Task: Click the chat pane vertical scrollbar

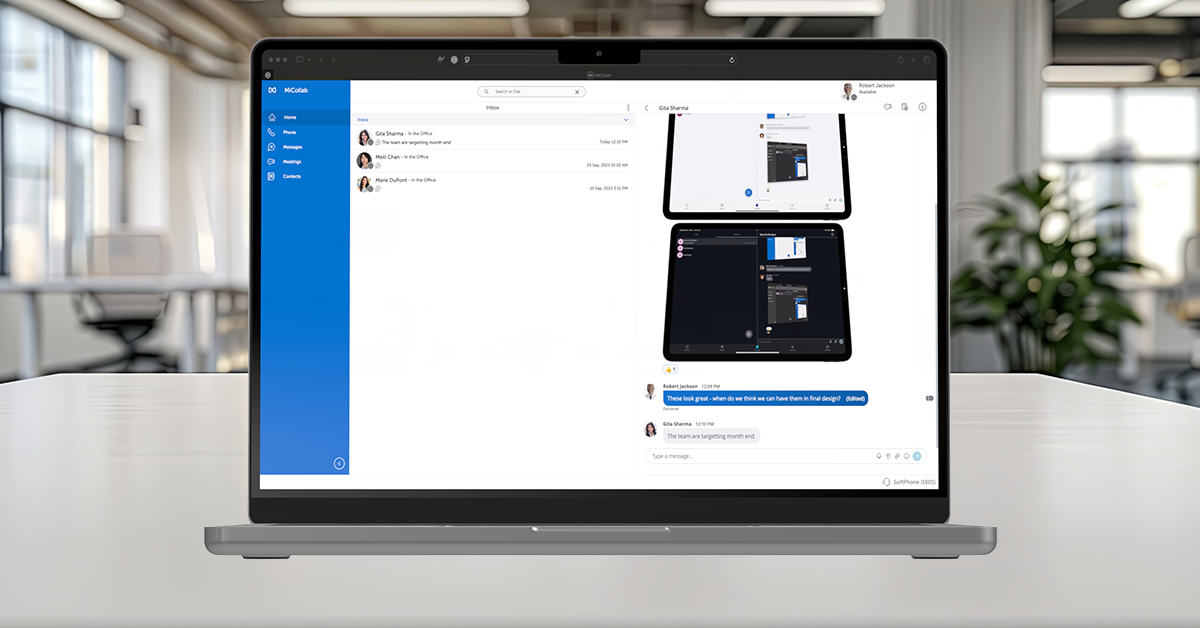Action: tap(937, 300)
